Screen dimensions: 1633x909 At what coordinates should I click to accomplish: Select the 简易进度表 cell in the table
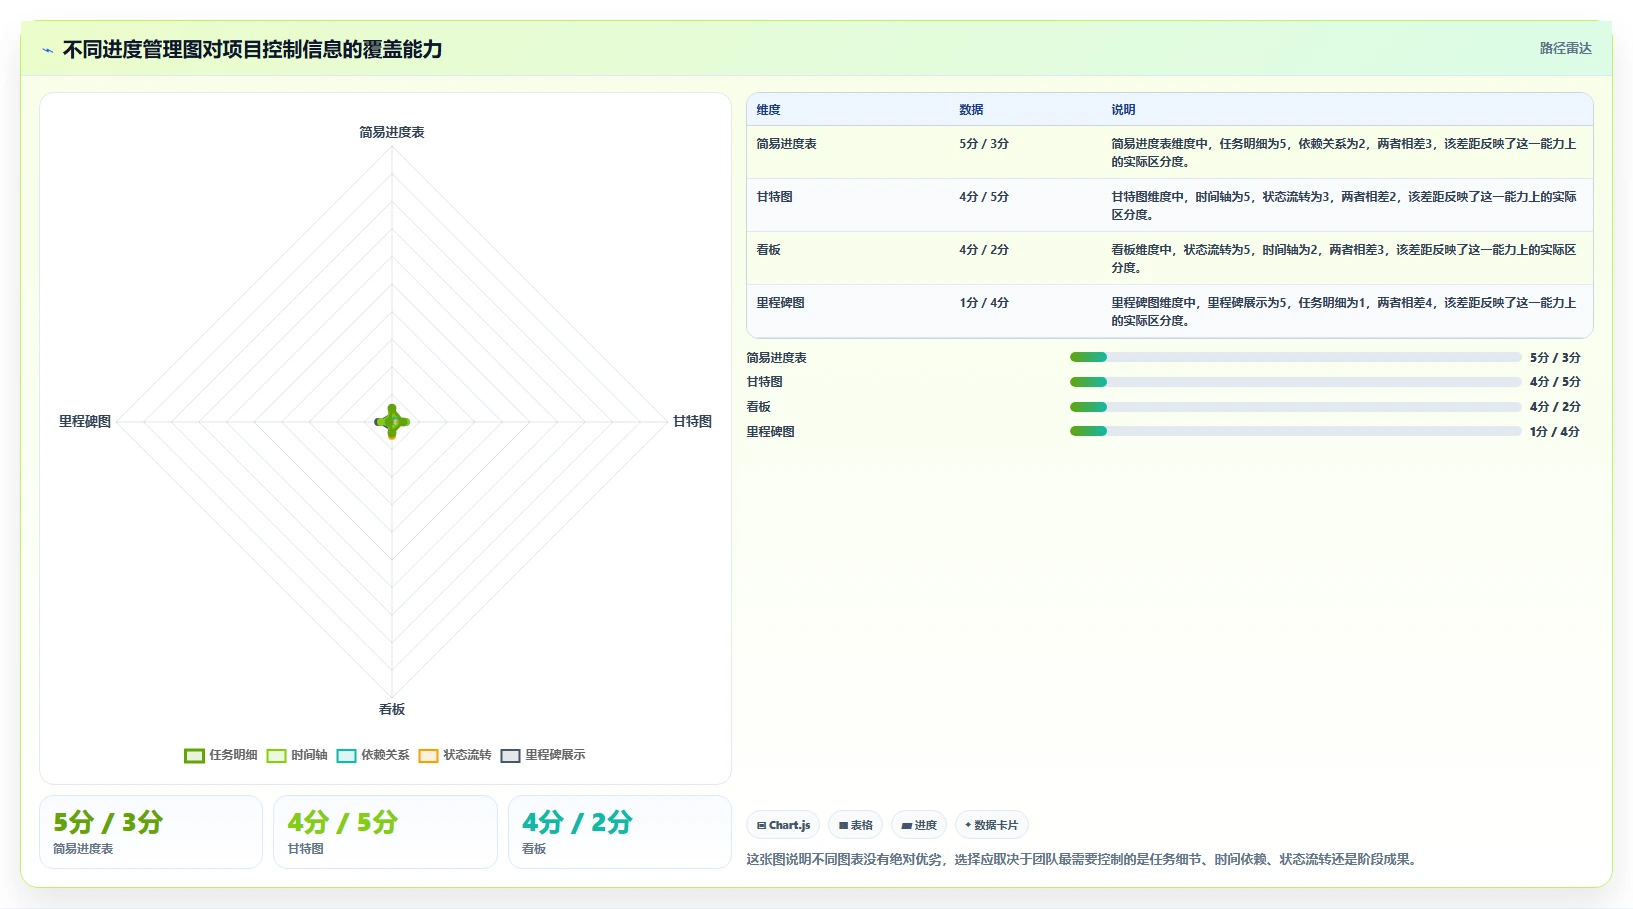tap(786, 144)
